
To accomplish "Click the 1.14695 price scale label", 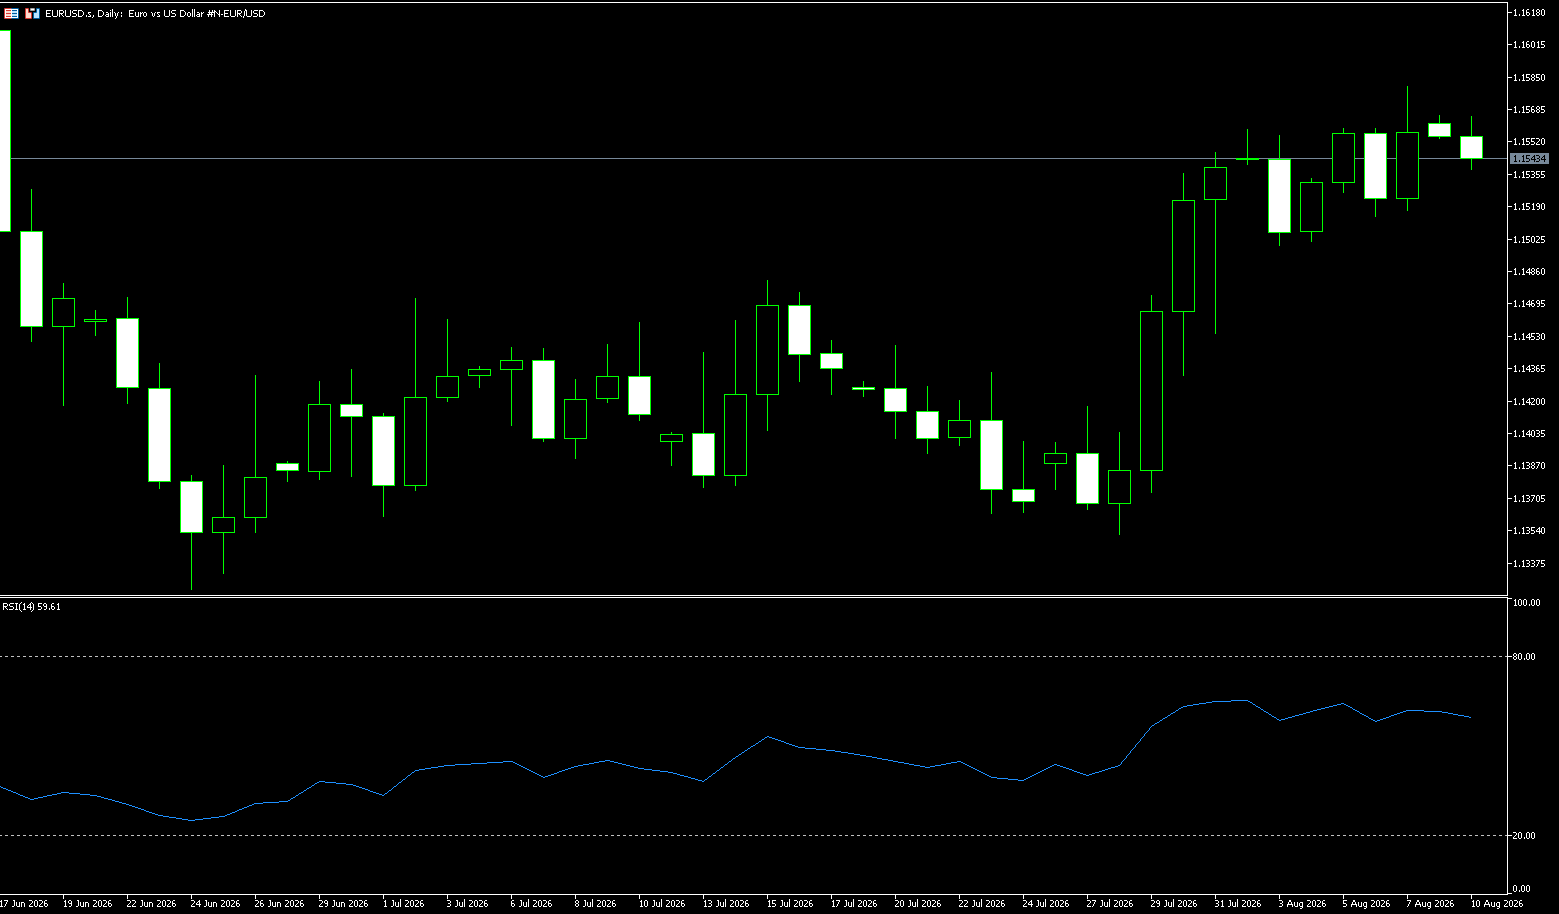I will 1530,304.
